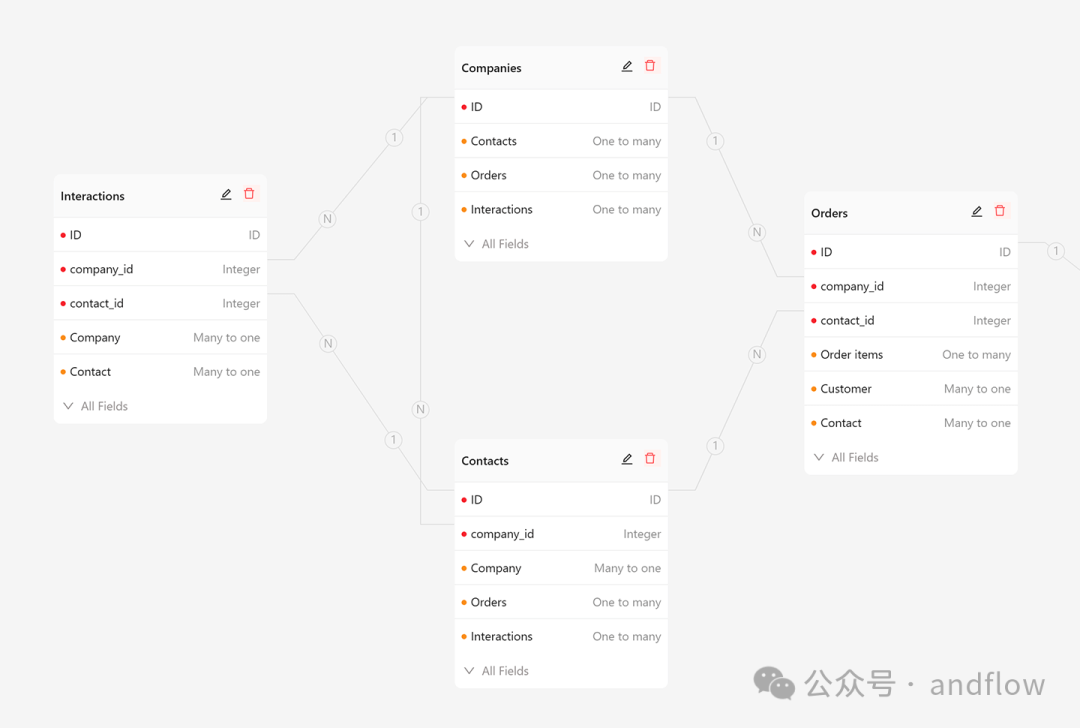Open the Interactions table editor via pencil icon
The height and width of the screenshot is (728, 1080).
pyautogui.click(x=226, y=193)
